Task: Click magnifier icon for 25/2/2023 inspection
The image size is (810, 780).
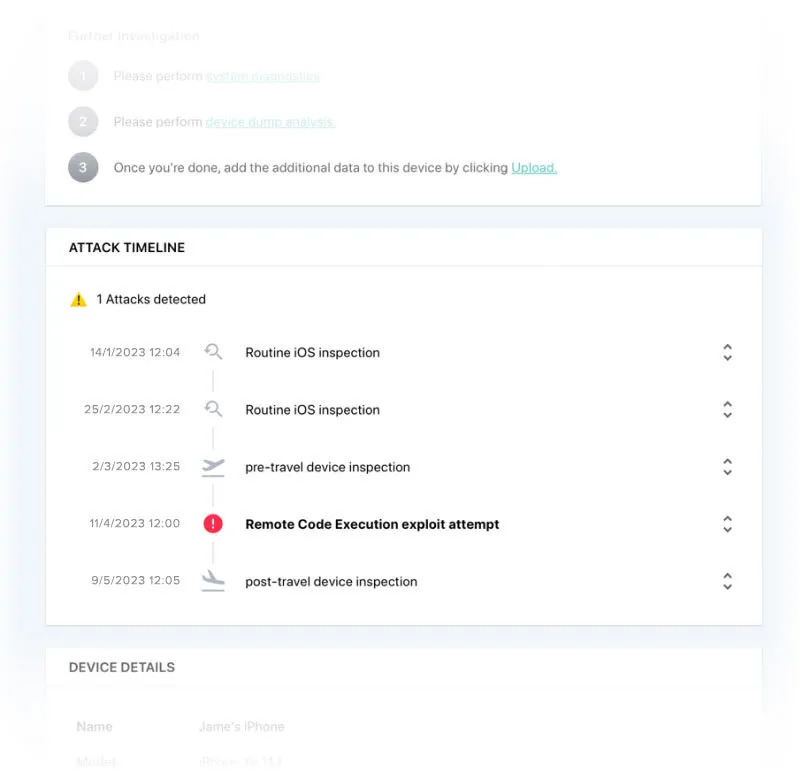Action: coord(213,409)
